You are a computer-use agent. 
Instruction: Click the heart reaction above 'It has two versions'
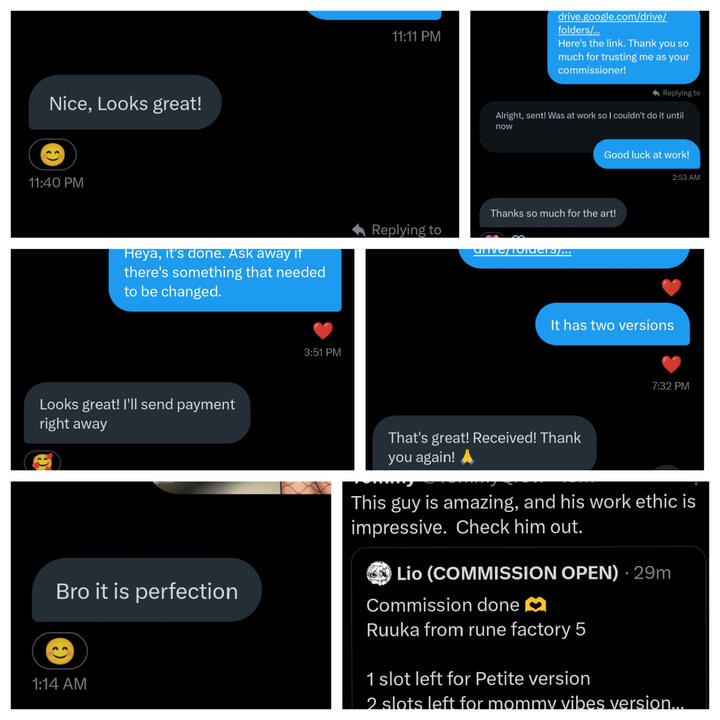pos(671,287)
